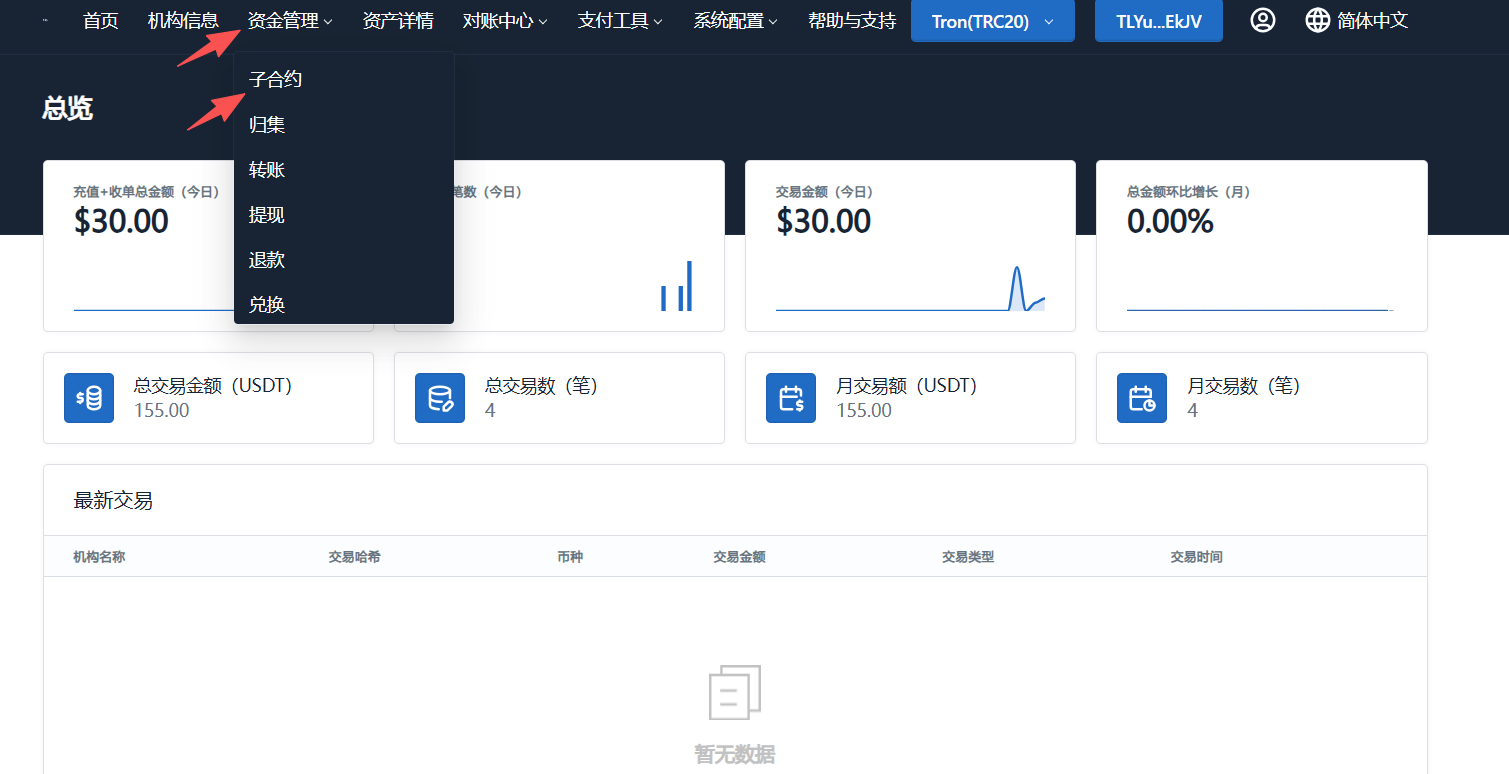This screenshot has width=1509, height=774.
Task: Click the 交易类型 column header
Action: [x=968, y=557]
